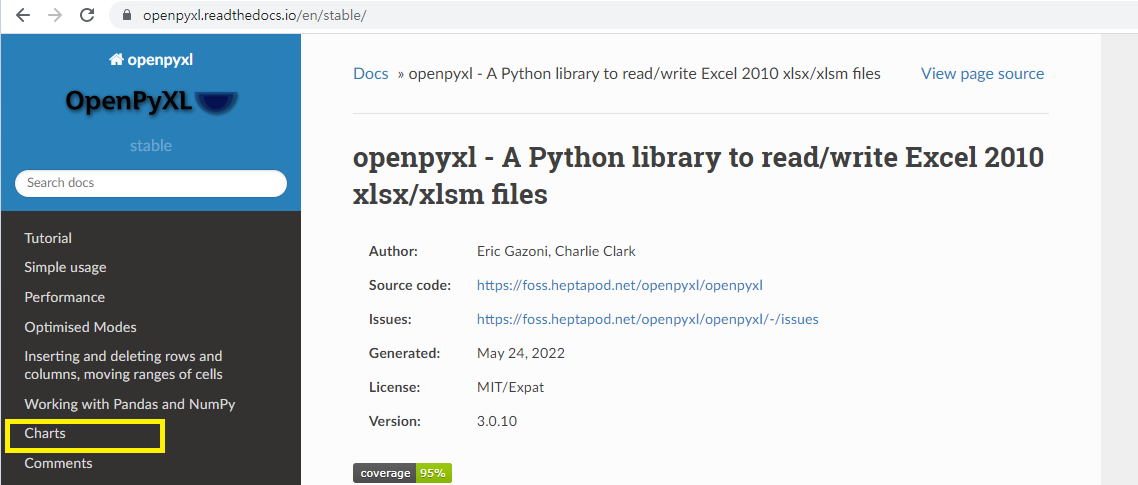Click the 'MIT/Expat' license text
This screenshot has width=1138, height=485.
510,387
